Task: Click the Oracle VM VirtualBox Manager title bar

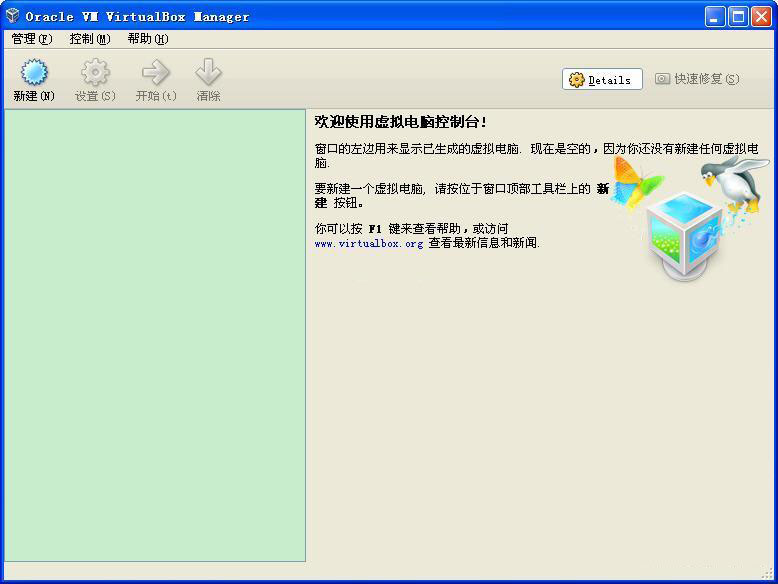Action: (350, 16)
